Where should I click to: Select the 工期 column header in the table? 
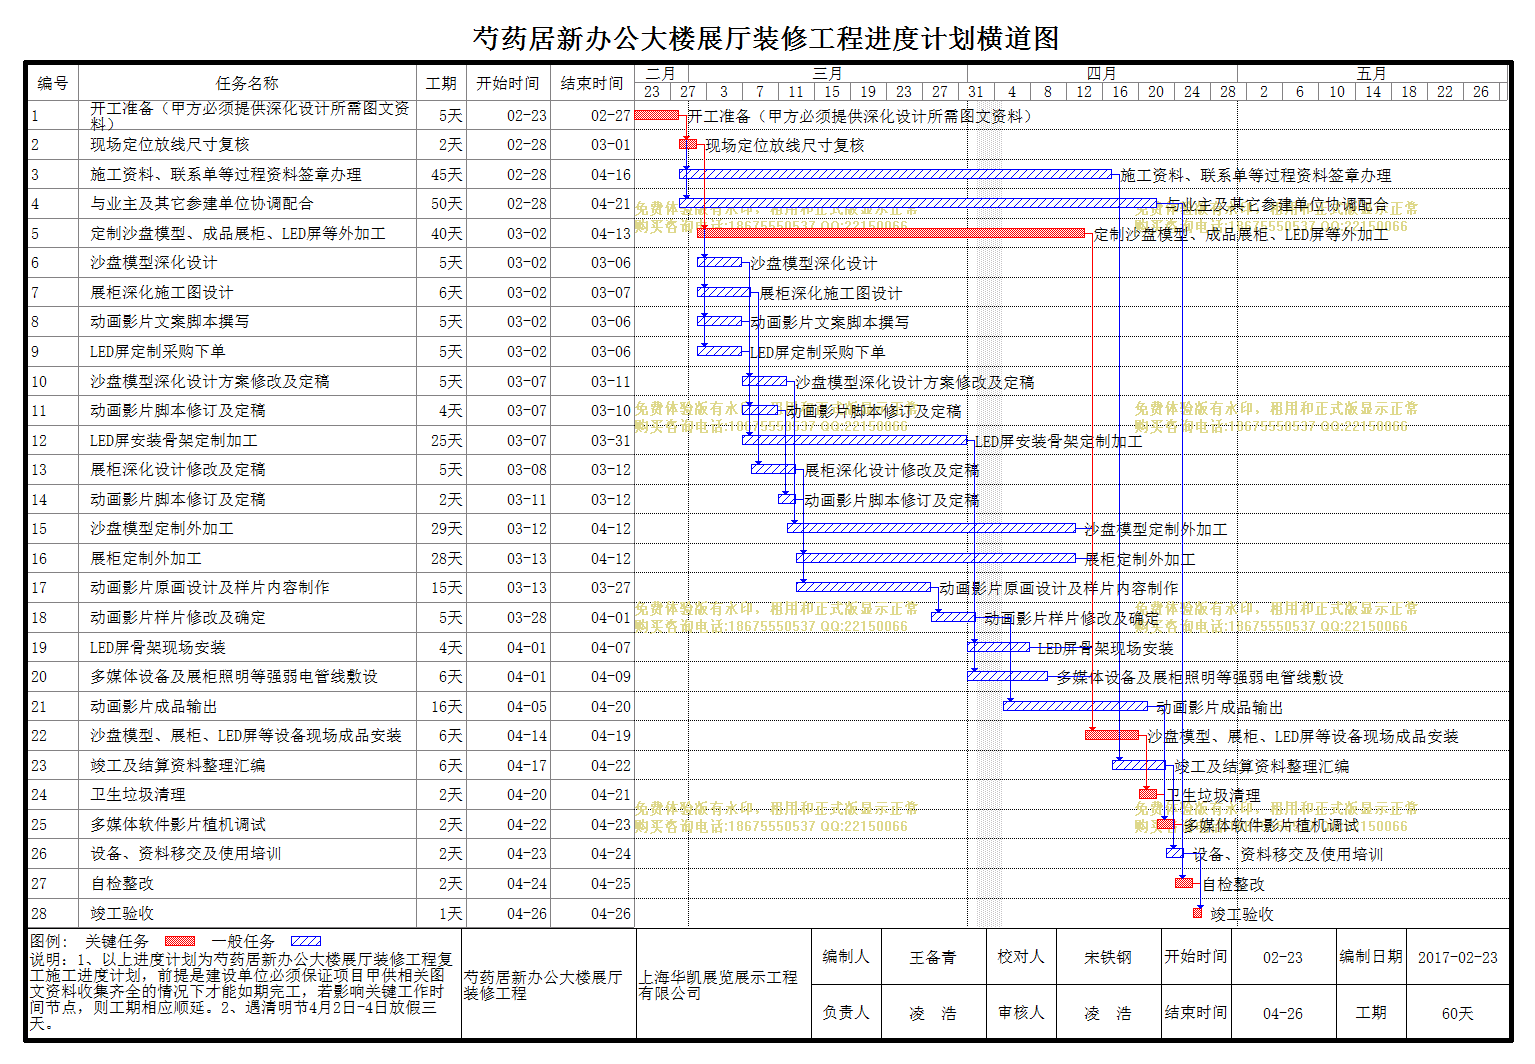click(441, 83)
